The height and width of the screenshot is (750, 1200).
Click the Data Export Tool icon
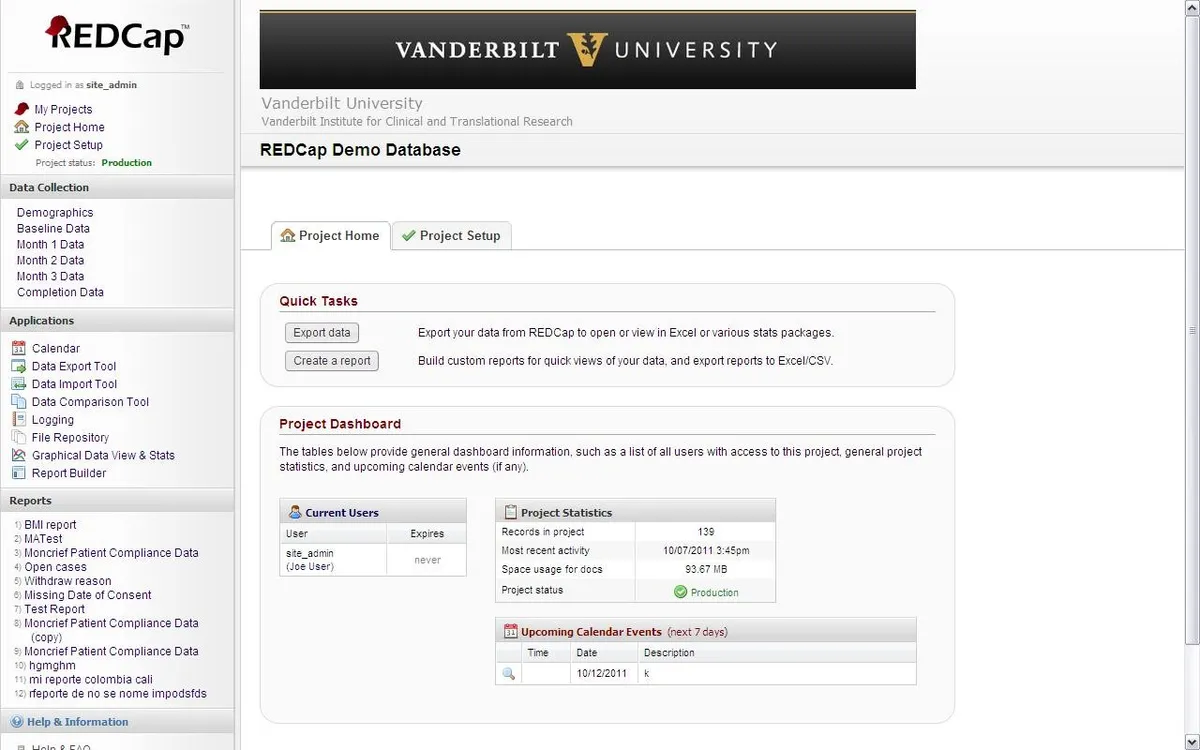tap(19, 366)
